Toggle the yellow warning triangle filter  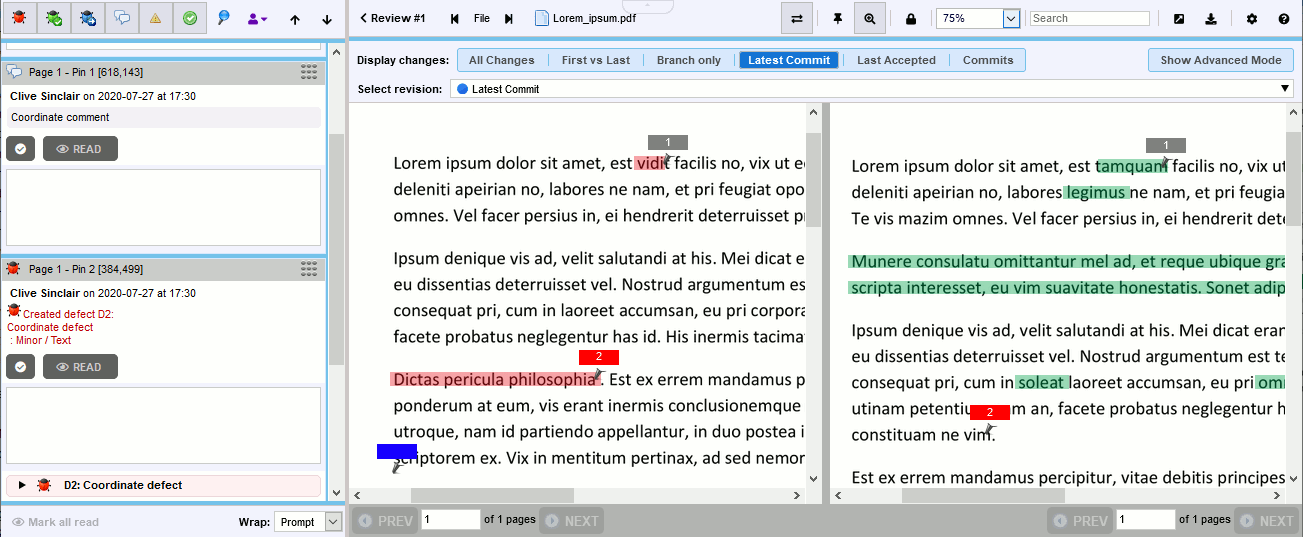(x=155, y=18)
